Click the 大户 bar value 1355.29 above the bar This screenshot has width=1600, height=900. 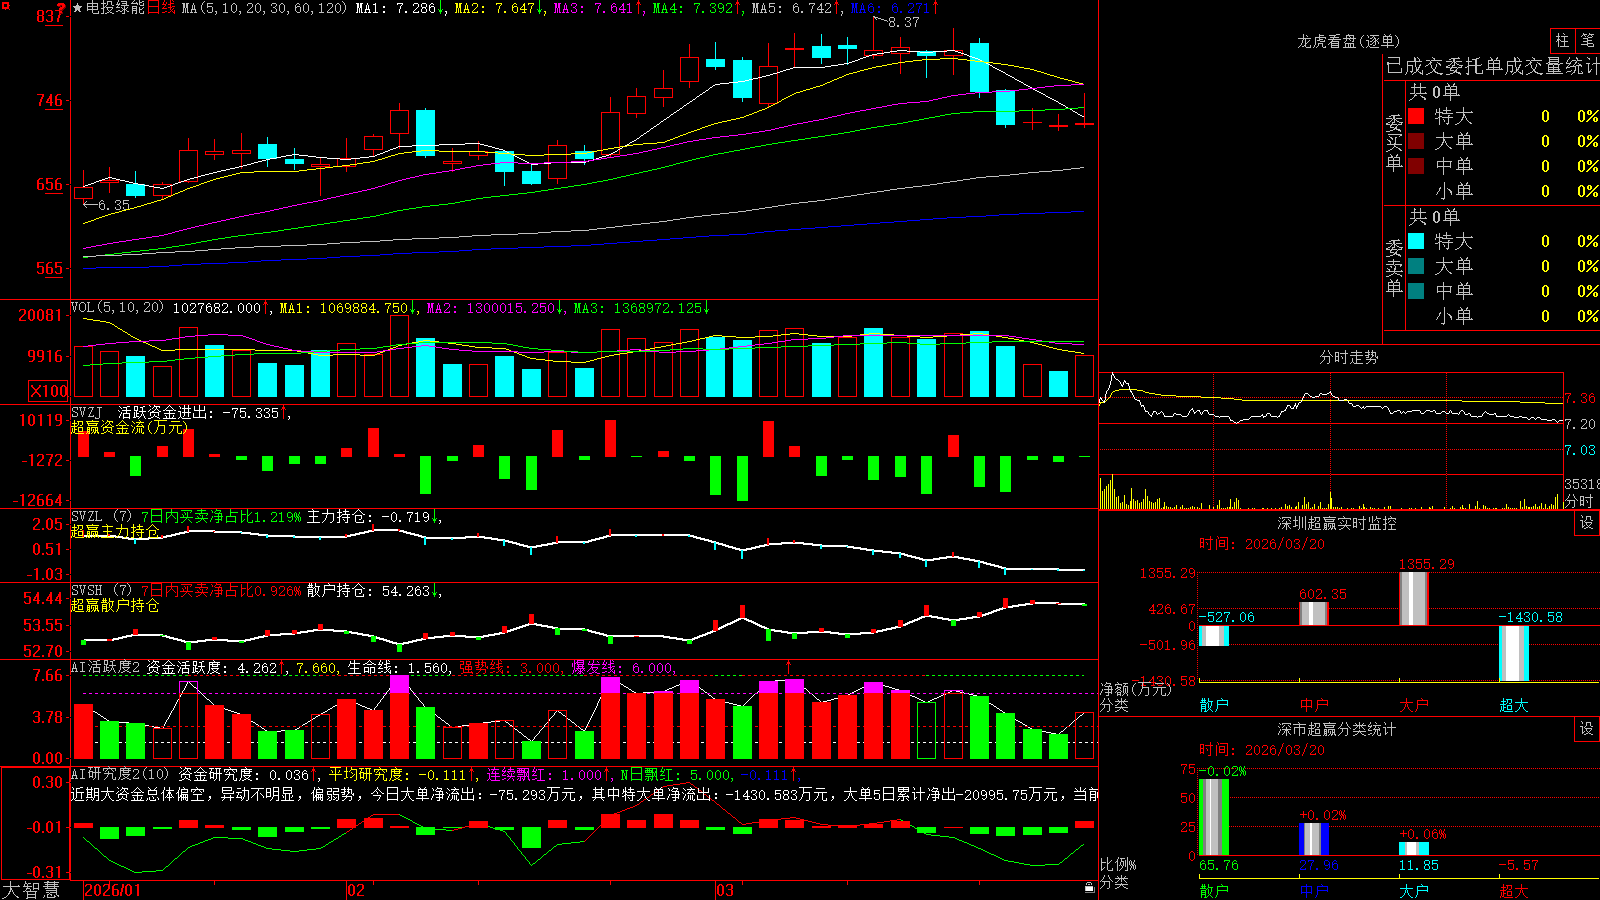[1426, 564]
